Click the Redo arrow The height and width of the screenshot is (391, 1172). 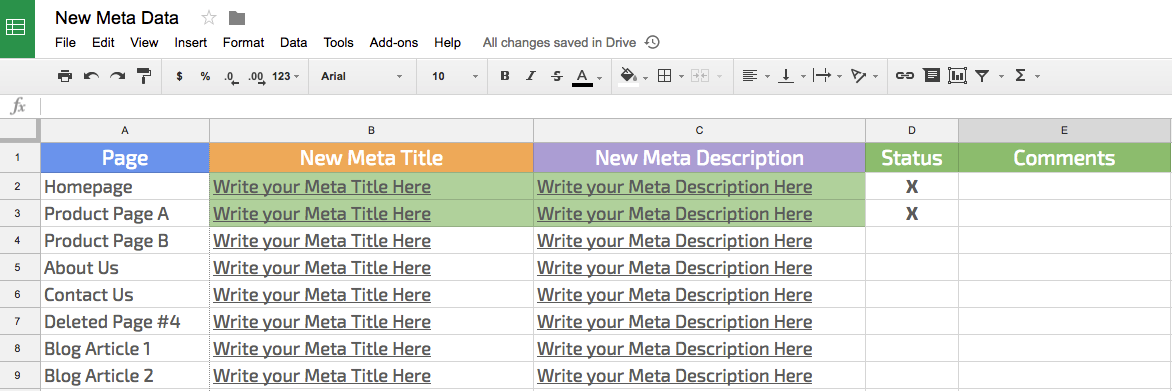(x=117, y=76)
